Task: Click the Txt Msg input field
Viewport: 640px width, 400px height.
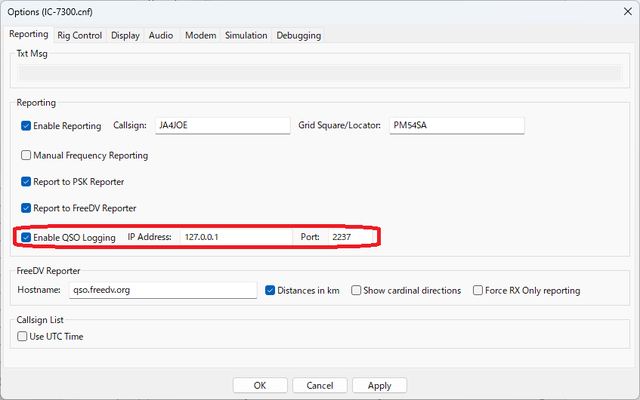Action: click(x=320, y=73)
